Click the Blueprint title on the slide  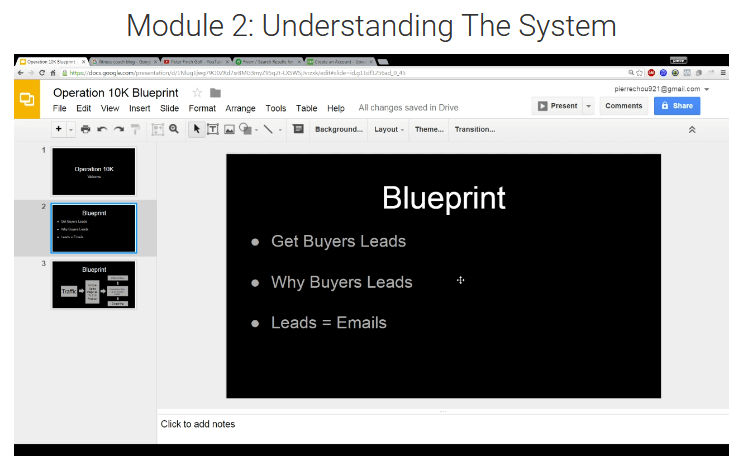click(x=444, y=198)
